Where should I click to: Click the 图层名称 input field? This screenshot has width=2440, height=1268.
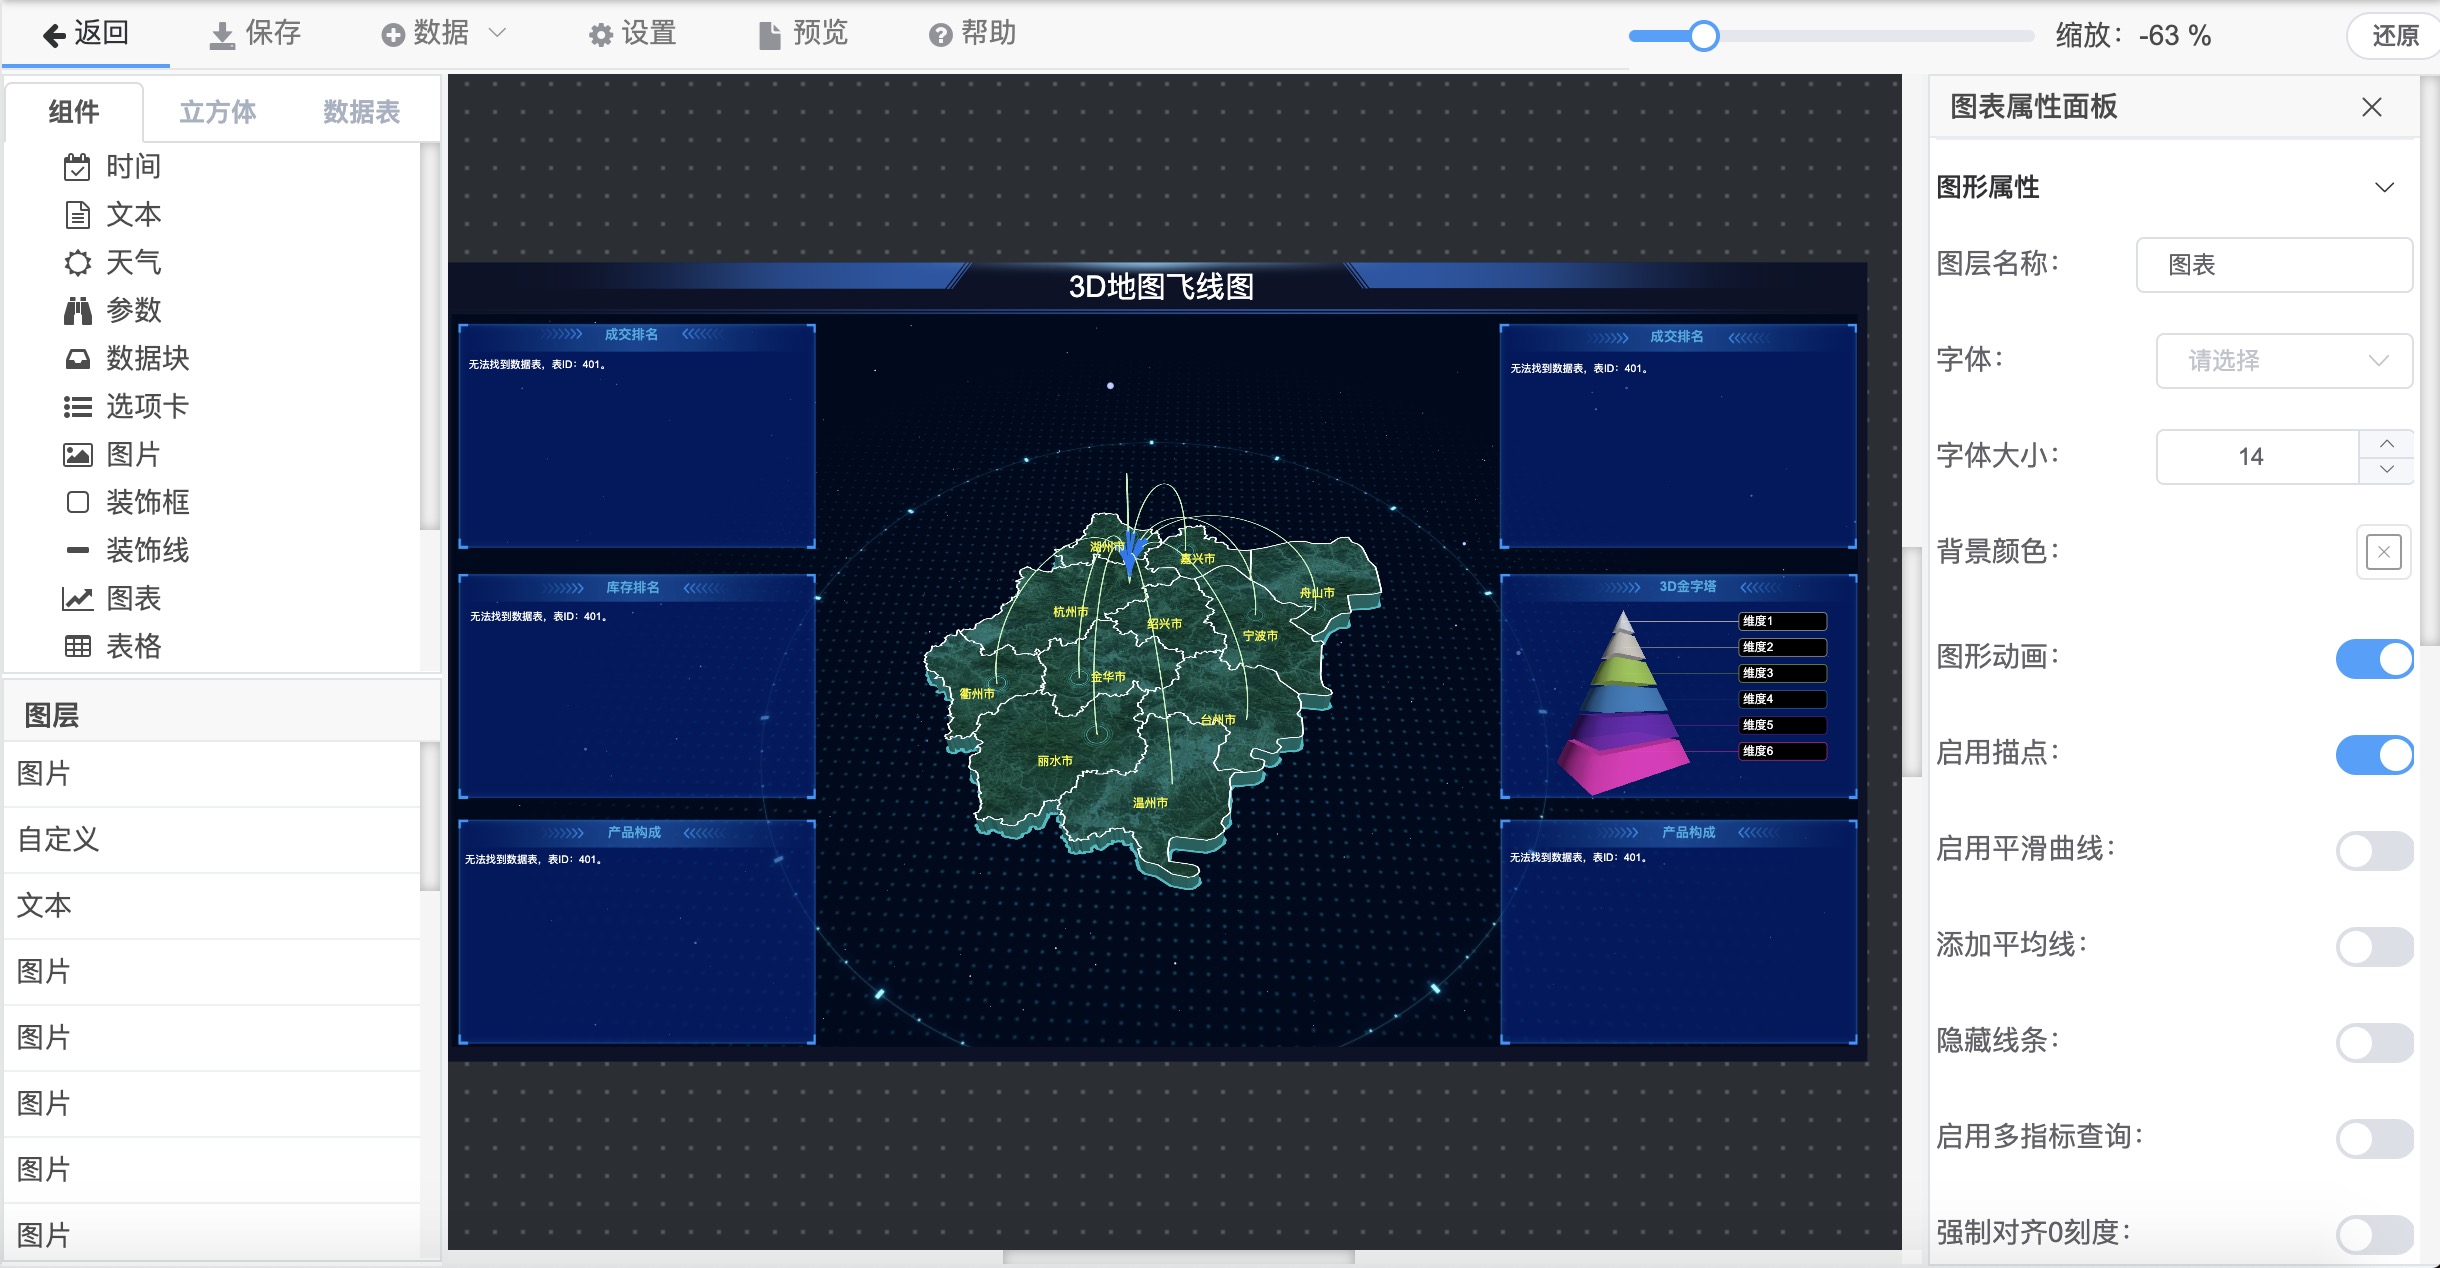click(2273, 265)
